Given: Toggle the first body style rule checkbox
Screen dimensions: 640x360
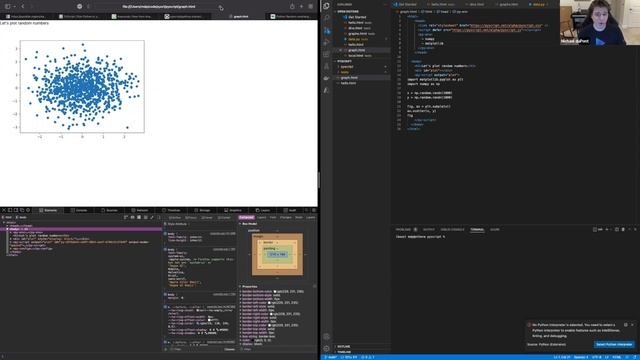Looking at the screenshot, I should (x=165, y=234).
